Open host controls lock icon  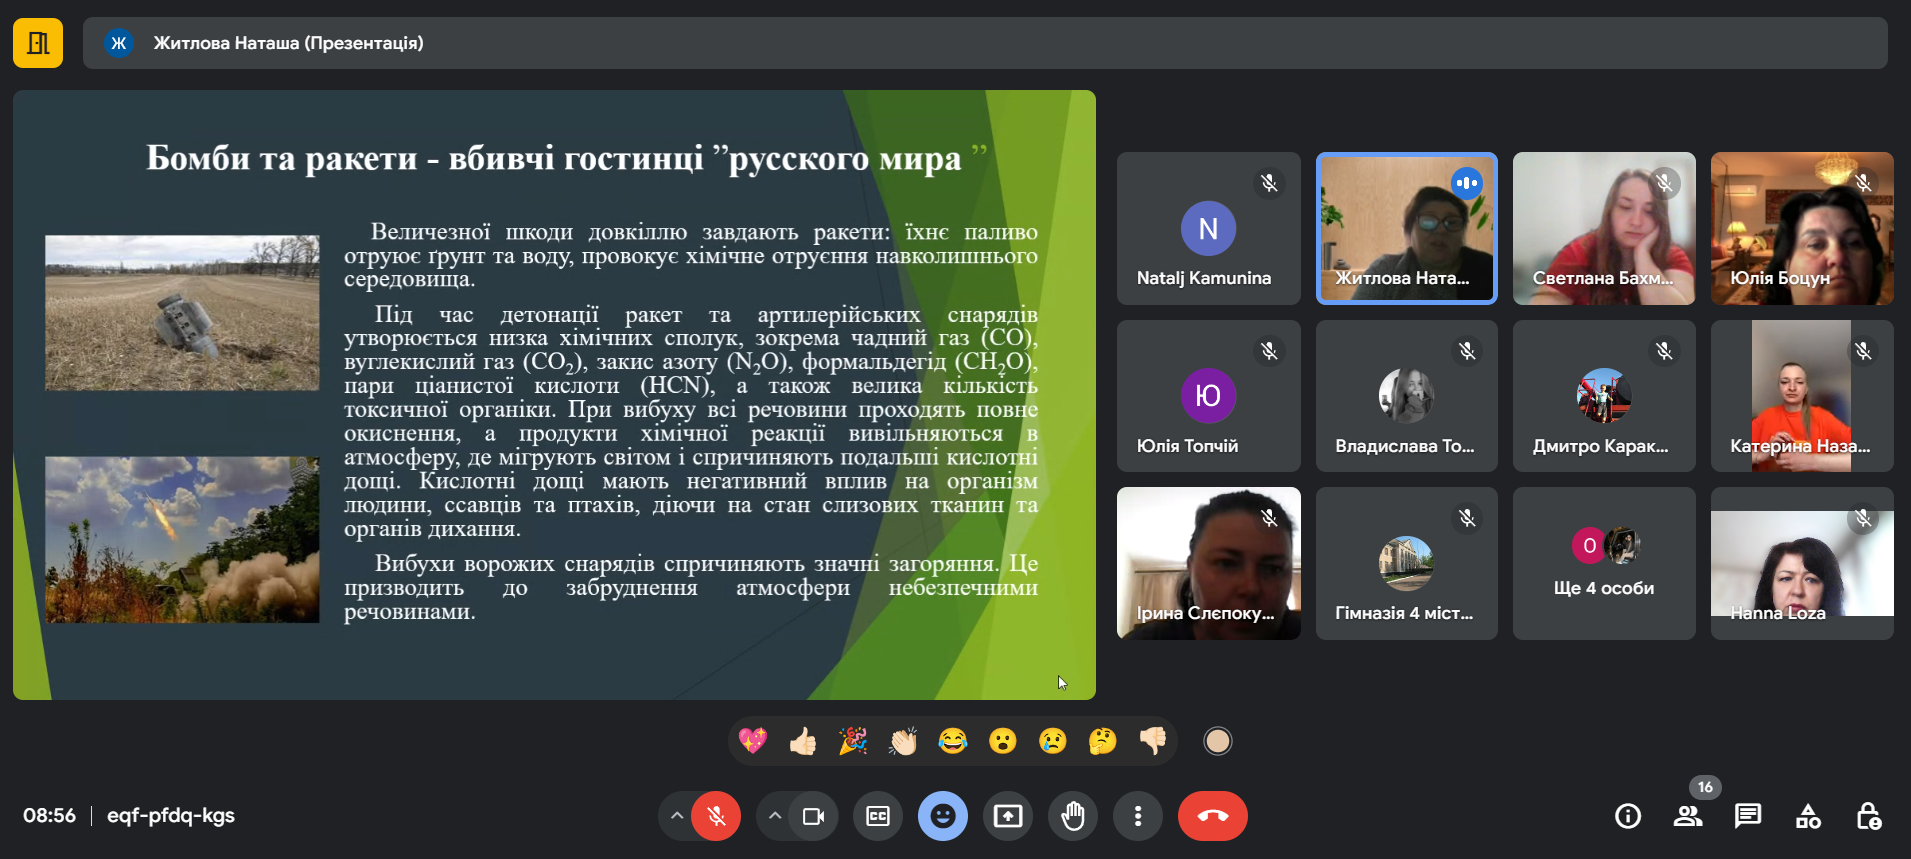[x=1868, y=816]
